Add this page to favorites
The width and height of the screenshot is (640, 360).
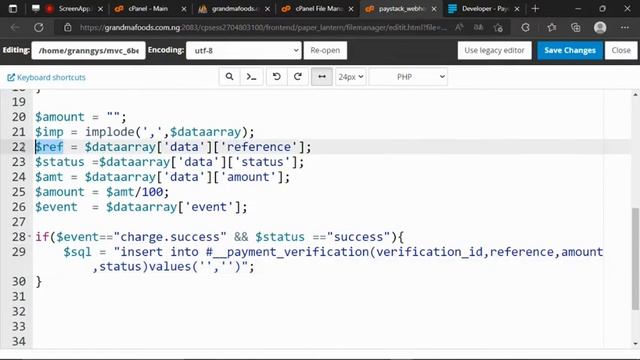click(498, 28)
